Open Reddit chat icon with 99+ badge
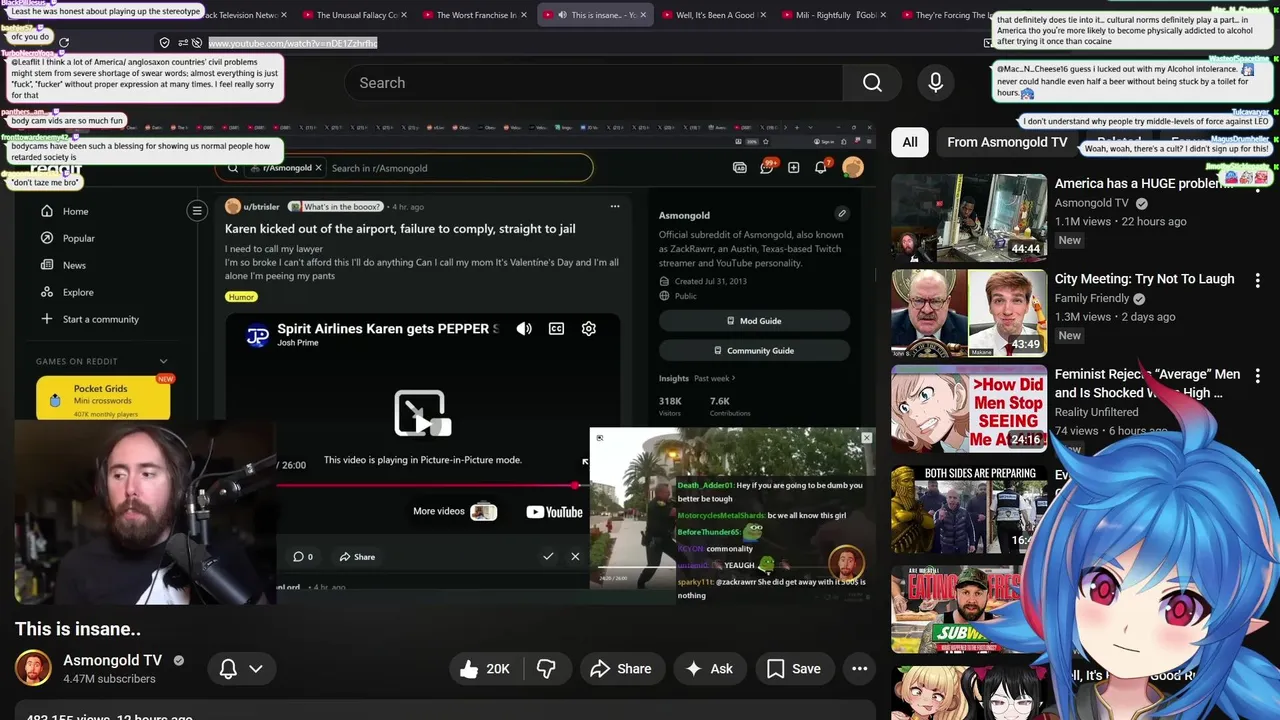 click(x=767, y=167)
